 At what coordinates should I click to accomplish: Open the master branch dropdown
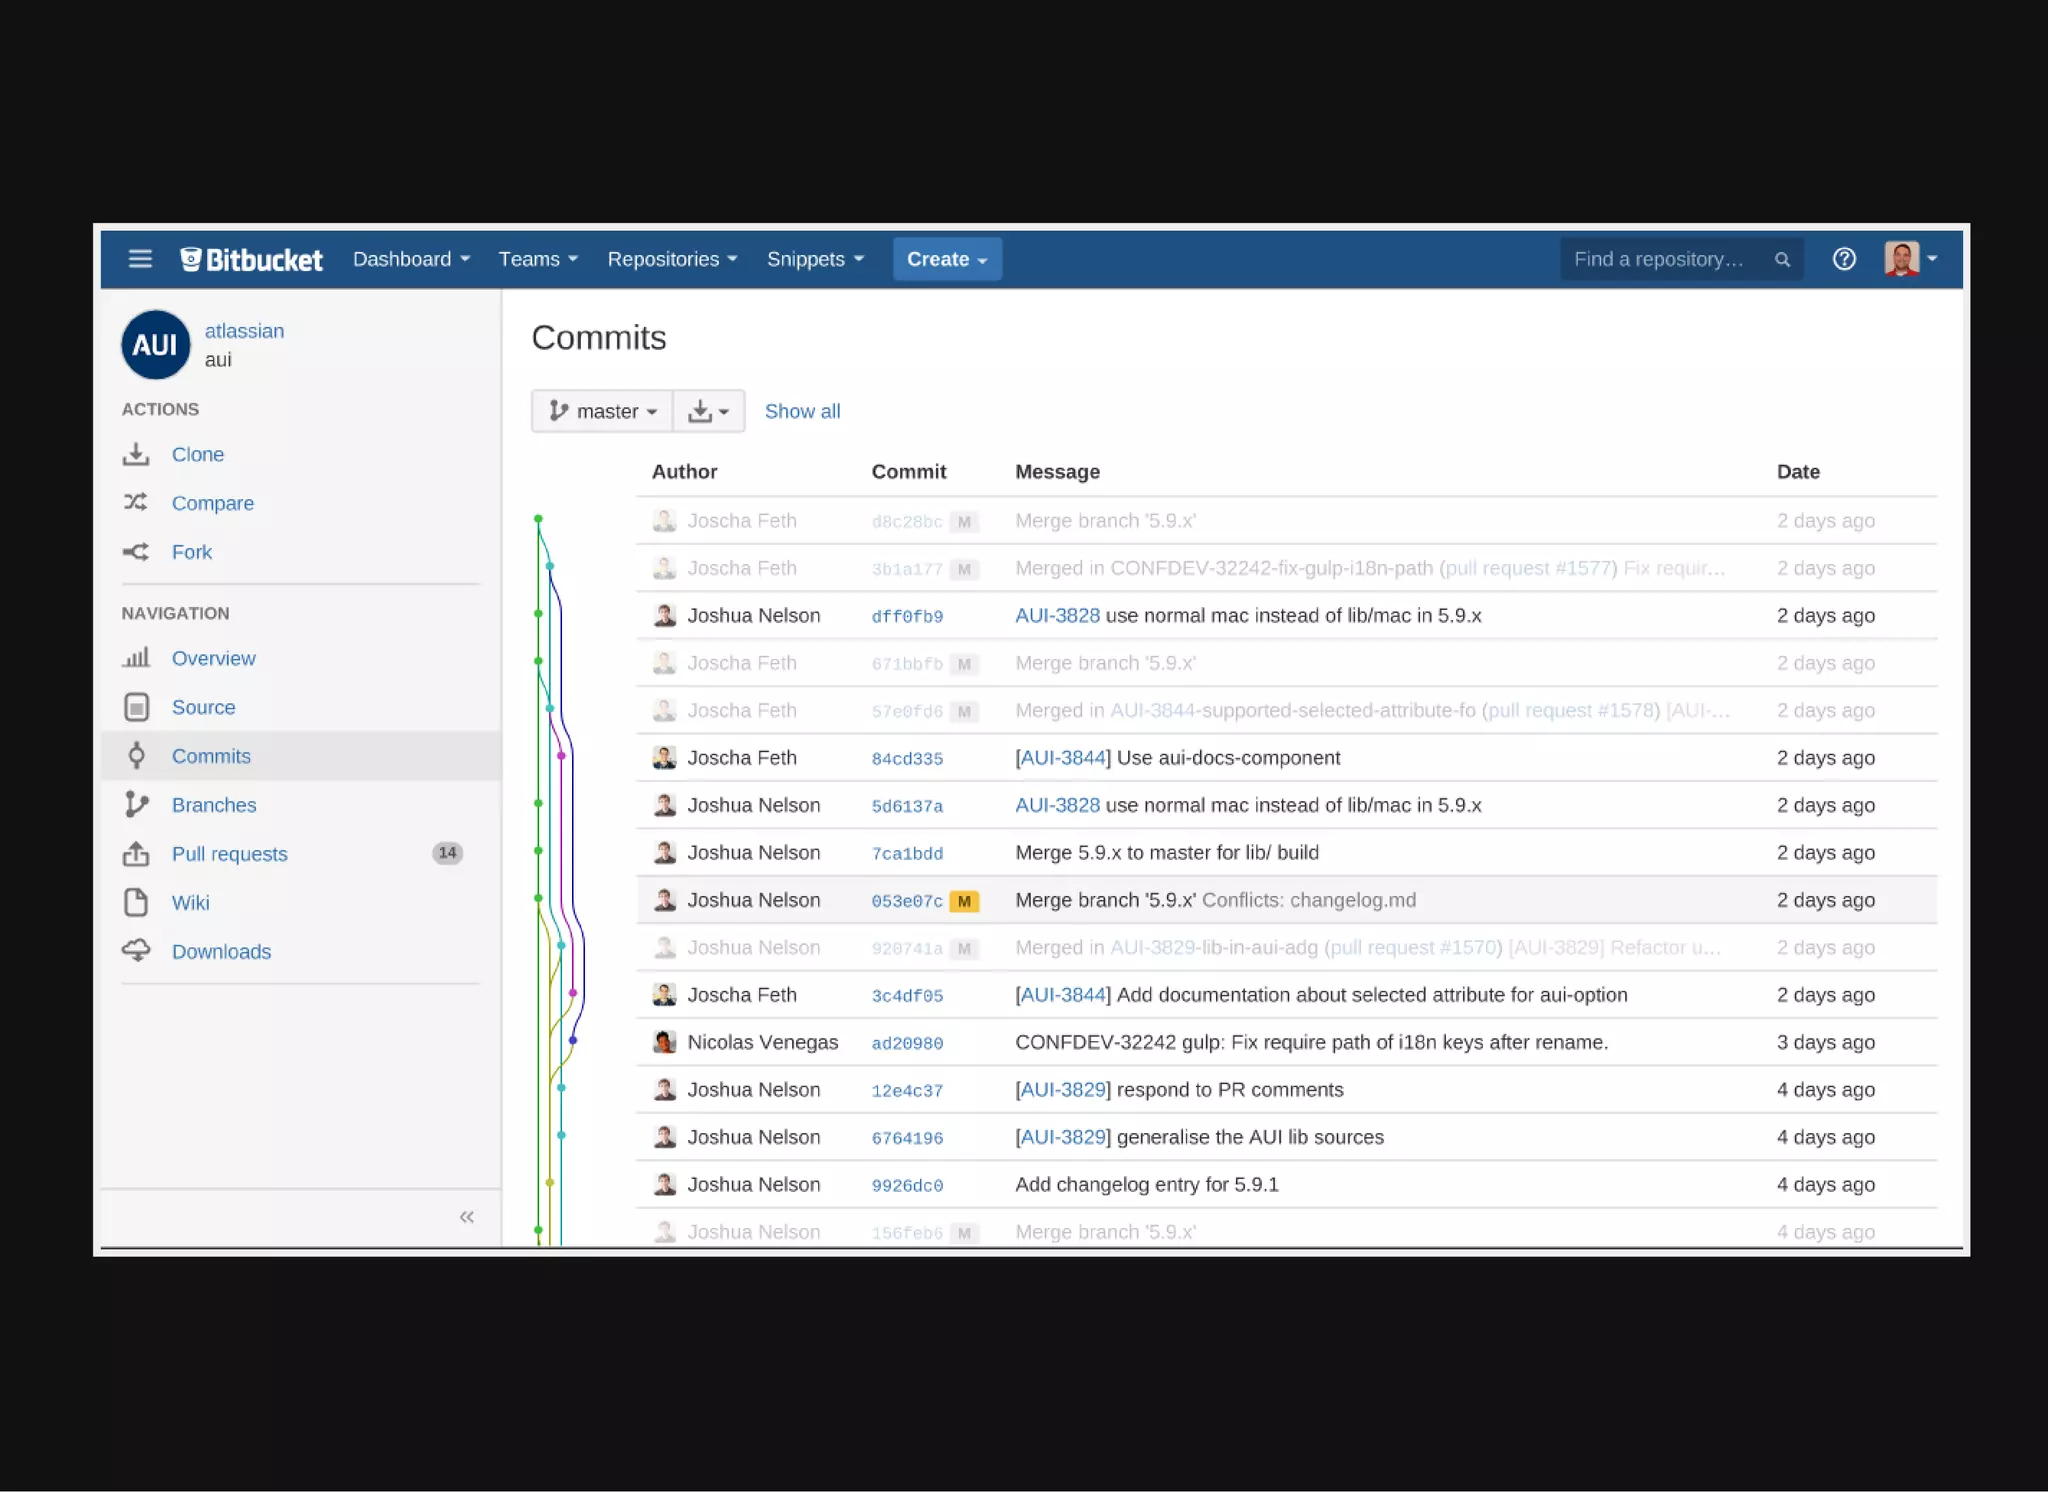click(x=602, y=411)
